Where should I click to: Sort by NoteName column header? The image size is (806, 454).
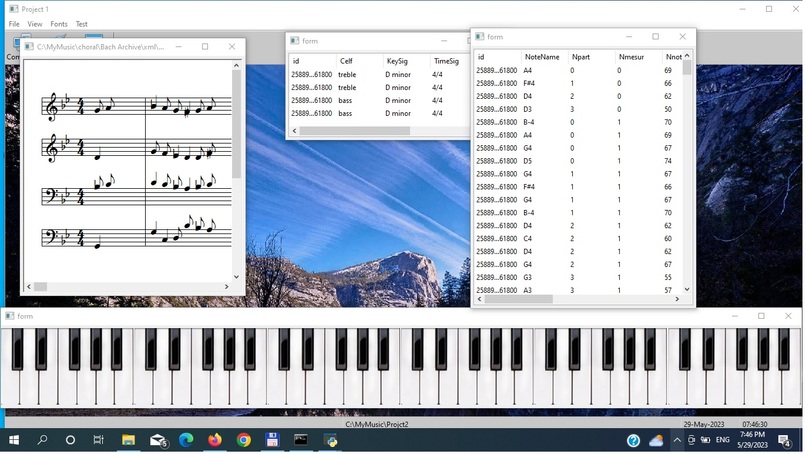(542, 57)
